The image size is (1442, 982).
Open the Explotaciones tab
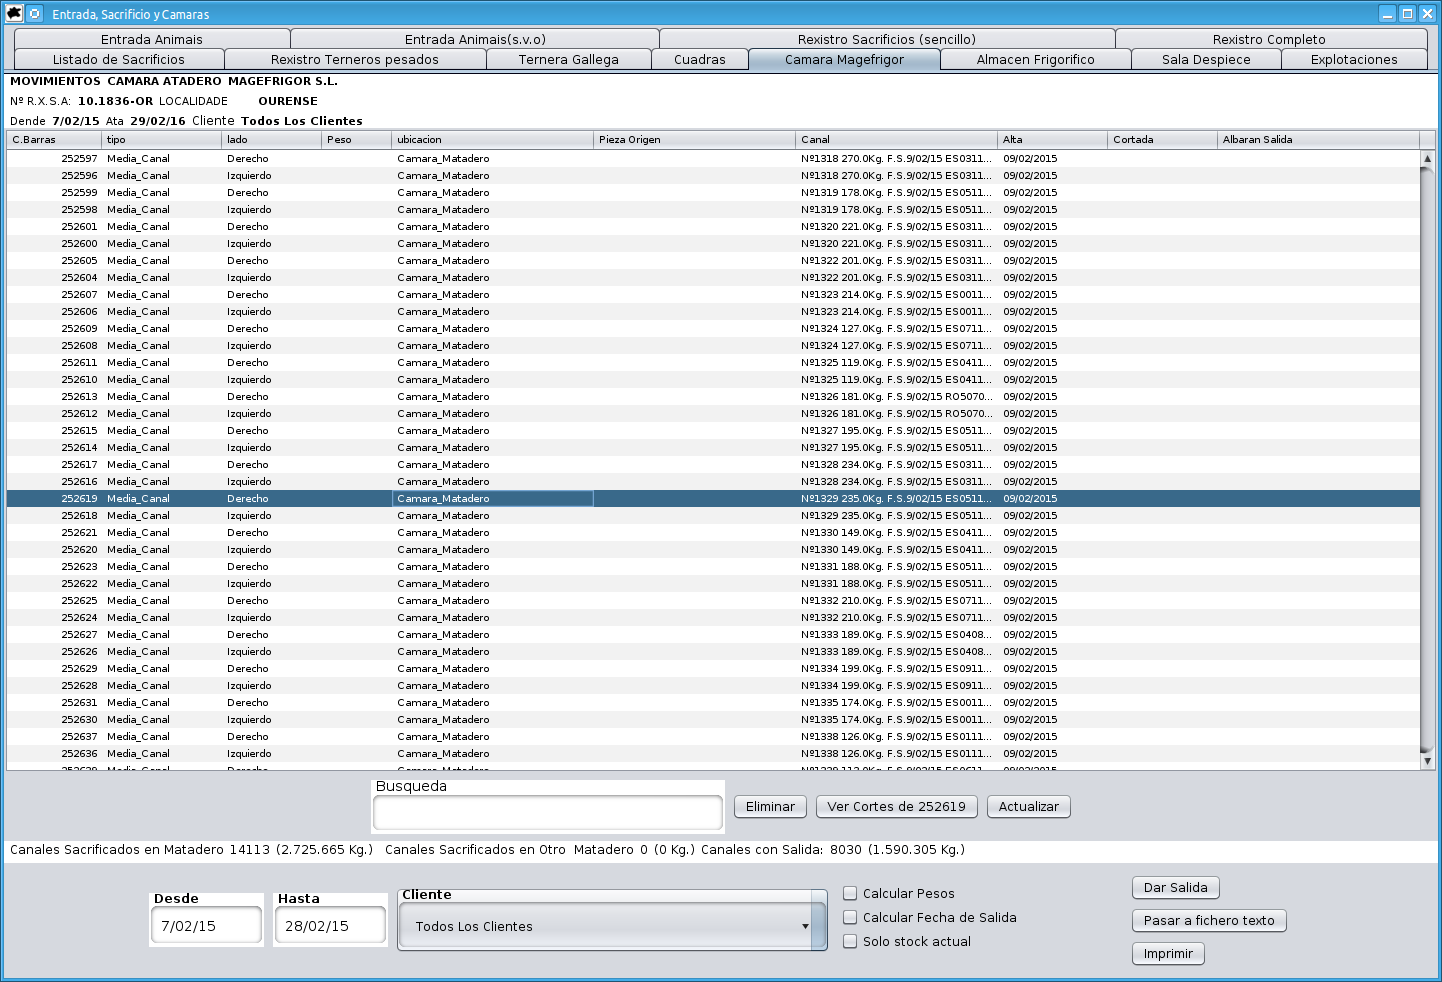(x=1354, y=59)
